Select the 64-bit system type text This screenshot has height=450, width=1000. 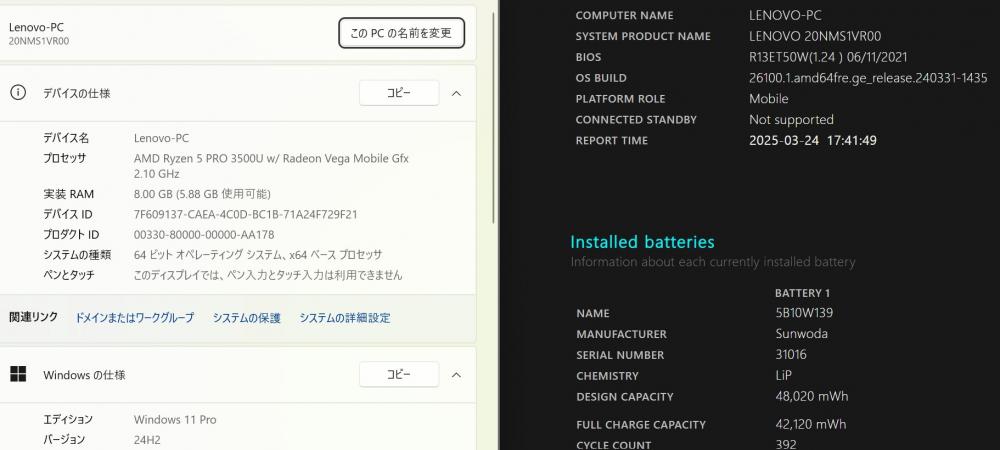(x=258, y=255)
